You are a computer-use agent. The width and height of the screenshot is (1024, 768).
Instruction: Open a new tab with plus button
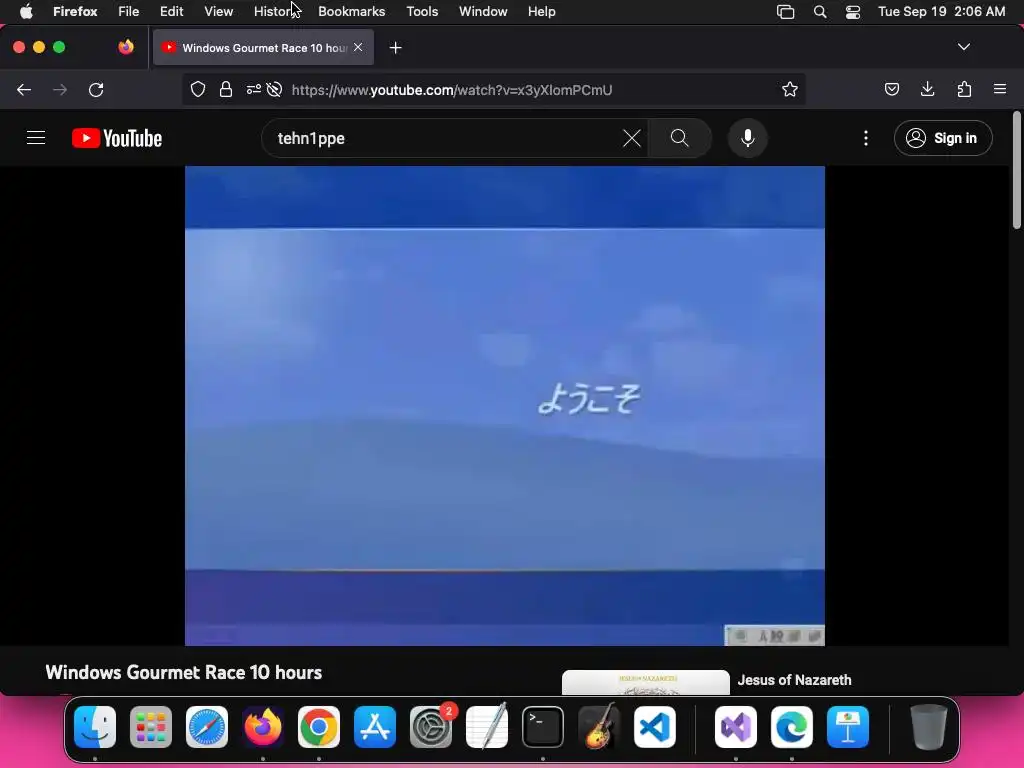coord(395,48)
